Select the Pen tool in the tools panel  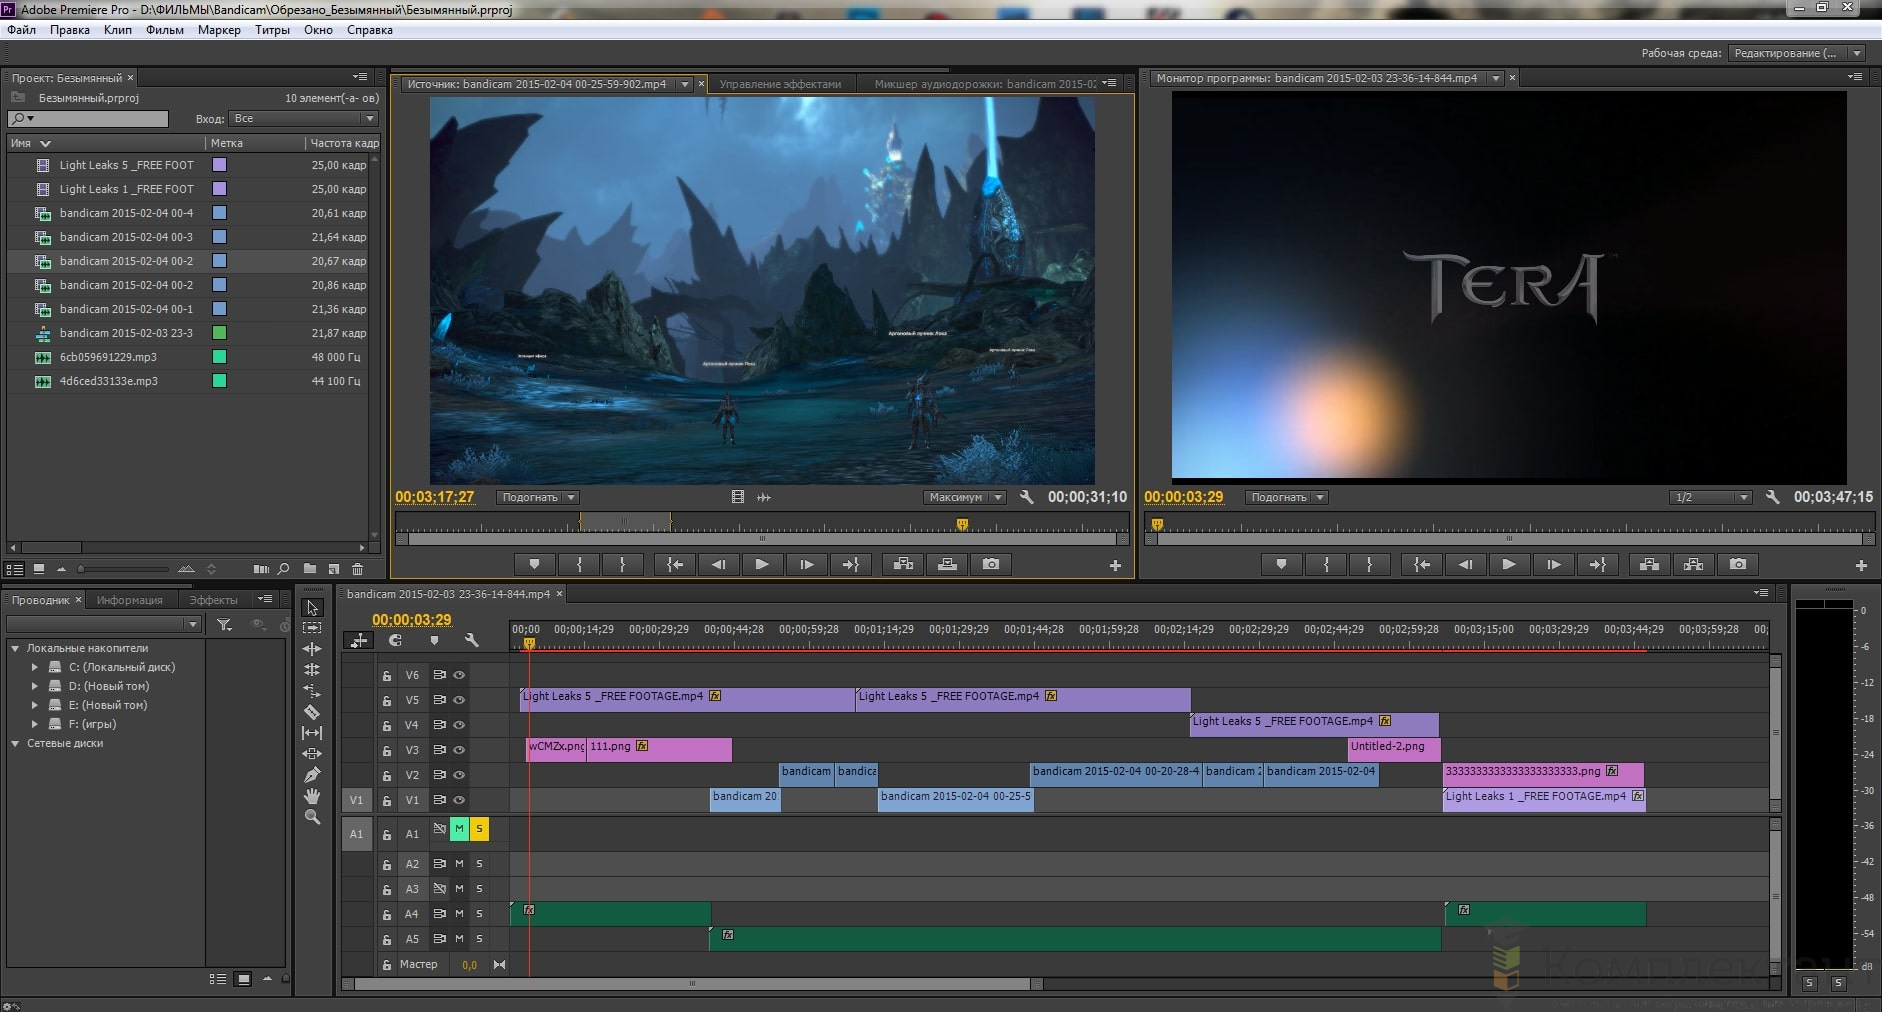312,775
